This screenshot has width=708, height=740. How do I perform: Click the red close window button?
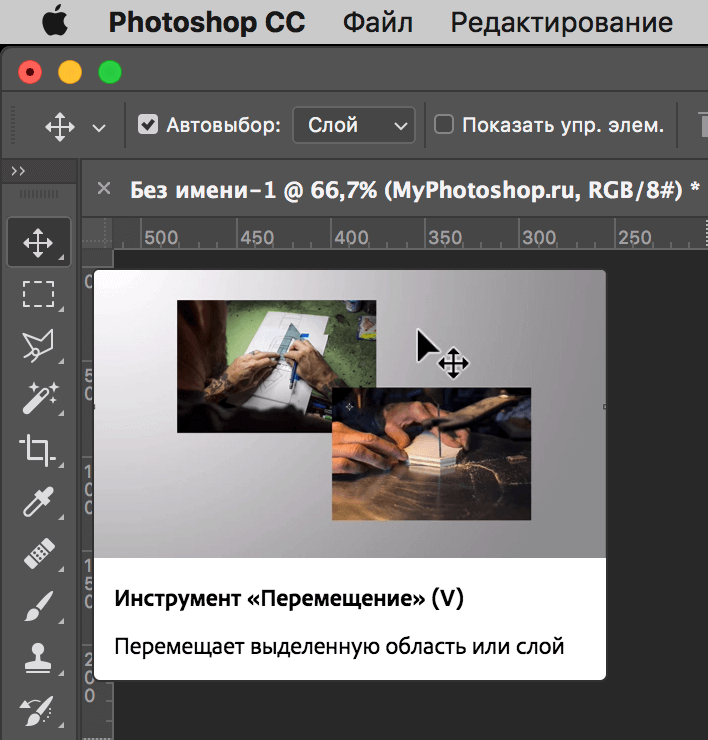coord(30,72)
